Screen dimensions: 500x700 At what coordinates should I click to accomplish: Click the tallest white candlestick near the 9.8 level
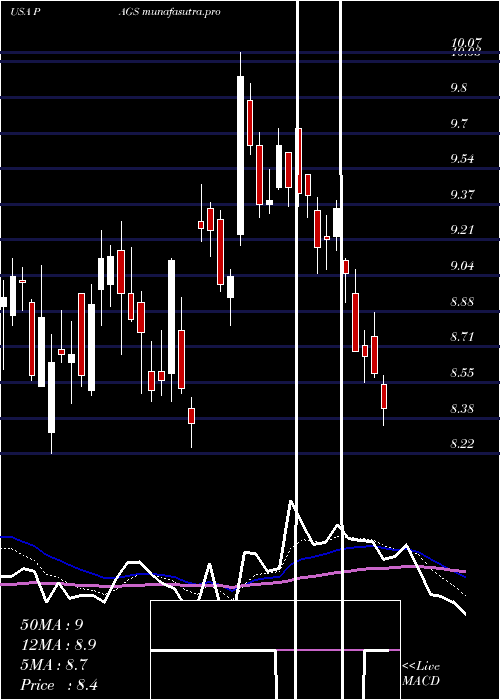pos(241,155)
